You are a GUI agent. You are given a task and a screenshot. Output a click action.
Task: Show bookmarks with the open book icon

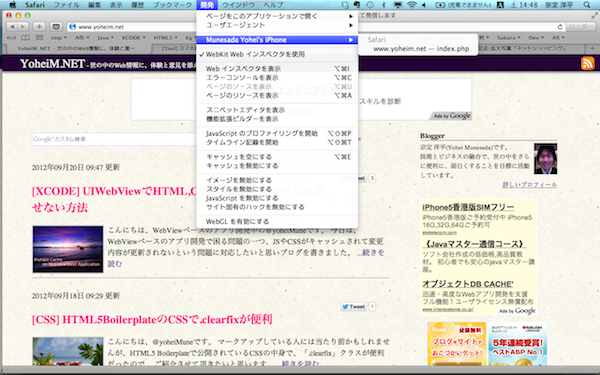(25, 38)
